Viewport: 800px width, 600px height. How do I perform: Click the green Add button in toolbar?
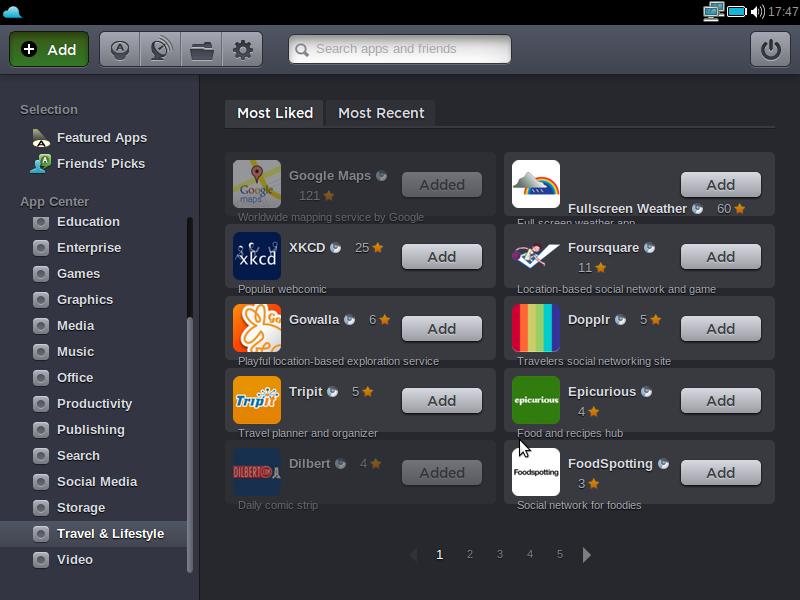[49, 49]
